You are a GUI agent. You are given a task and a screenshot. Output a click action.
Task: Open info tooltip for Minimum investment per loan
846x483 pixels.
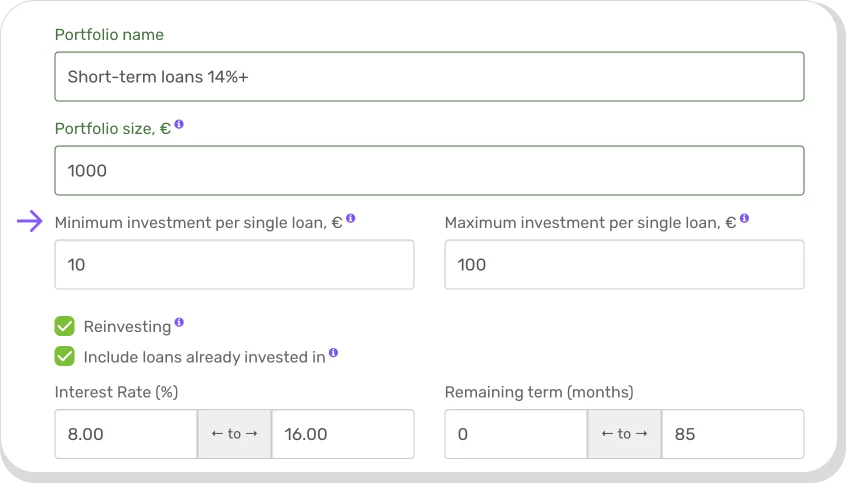[x=351, y=219]
